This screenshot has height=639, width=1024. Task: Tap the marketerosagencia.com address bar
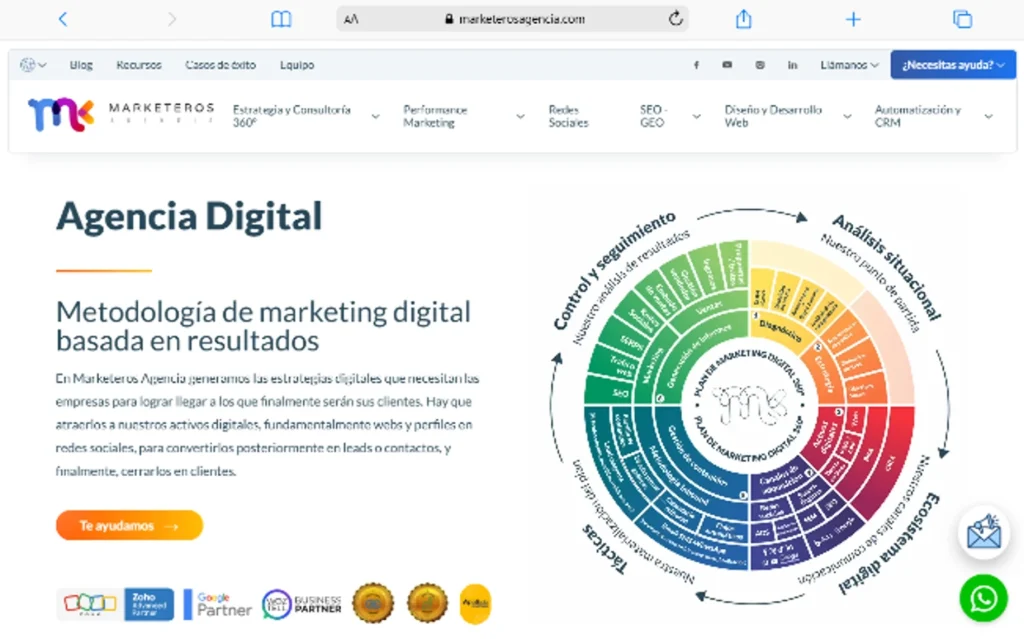click(513, 19)
